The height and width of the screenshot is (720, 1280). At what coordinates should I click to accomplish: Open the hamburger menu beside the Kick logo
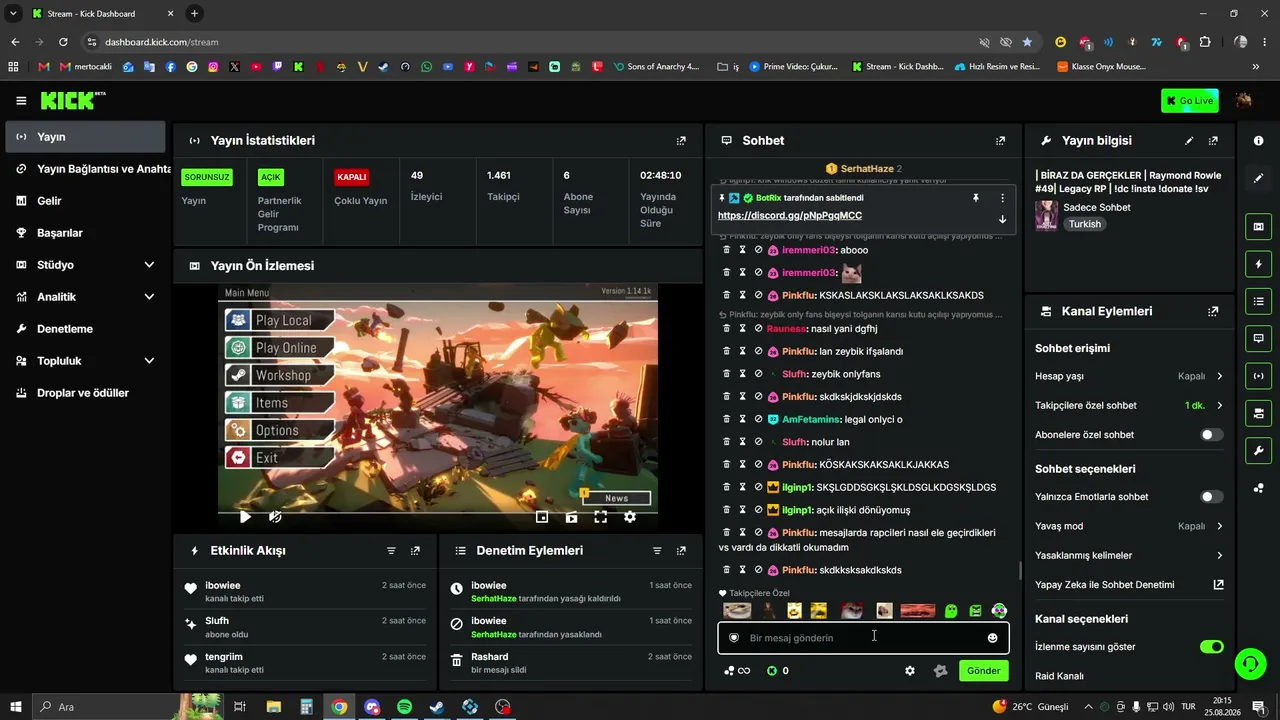21,101
